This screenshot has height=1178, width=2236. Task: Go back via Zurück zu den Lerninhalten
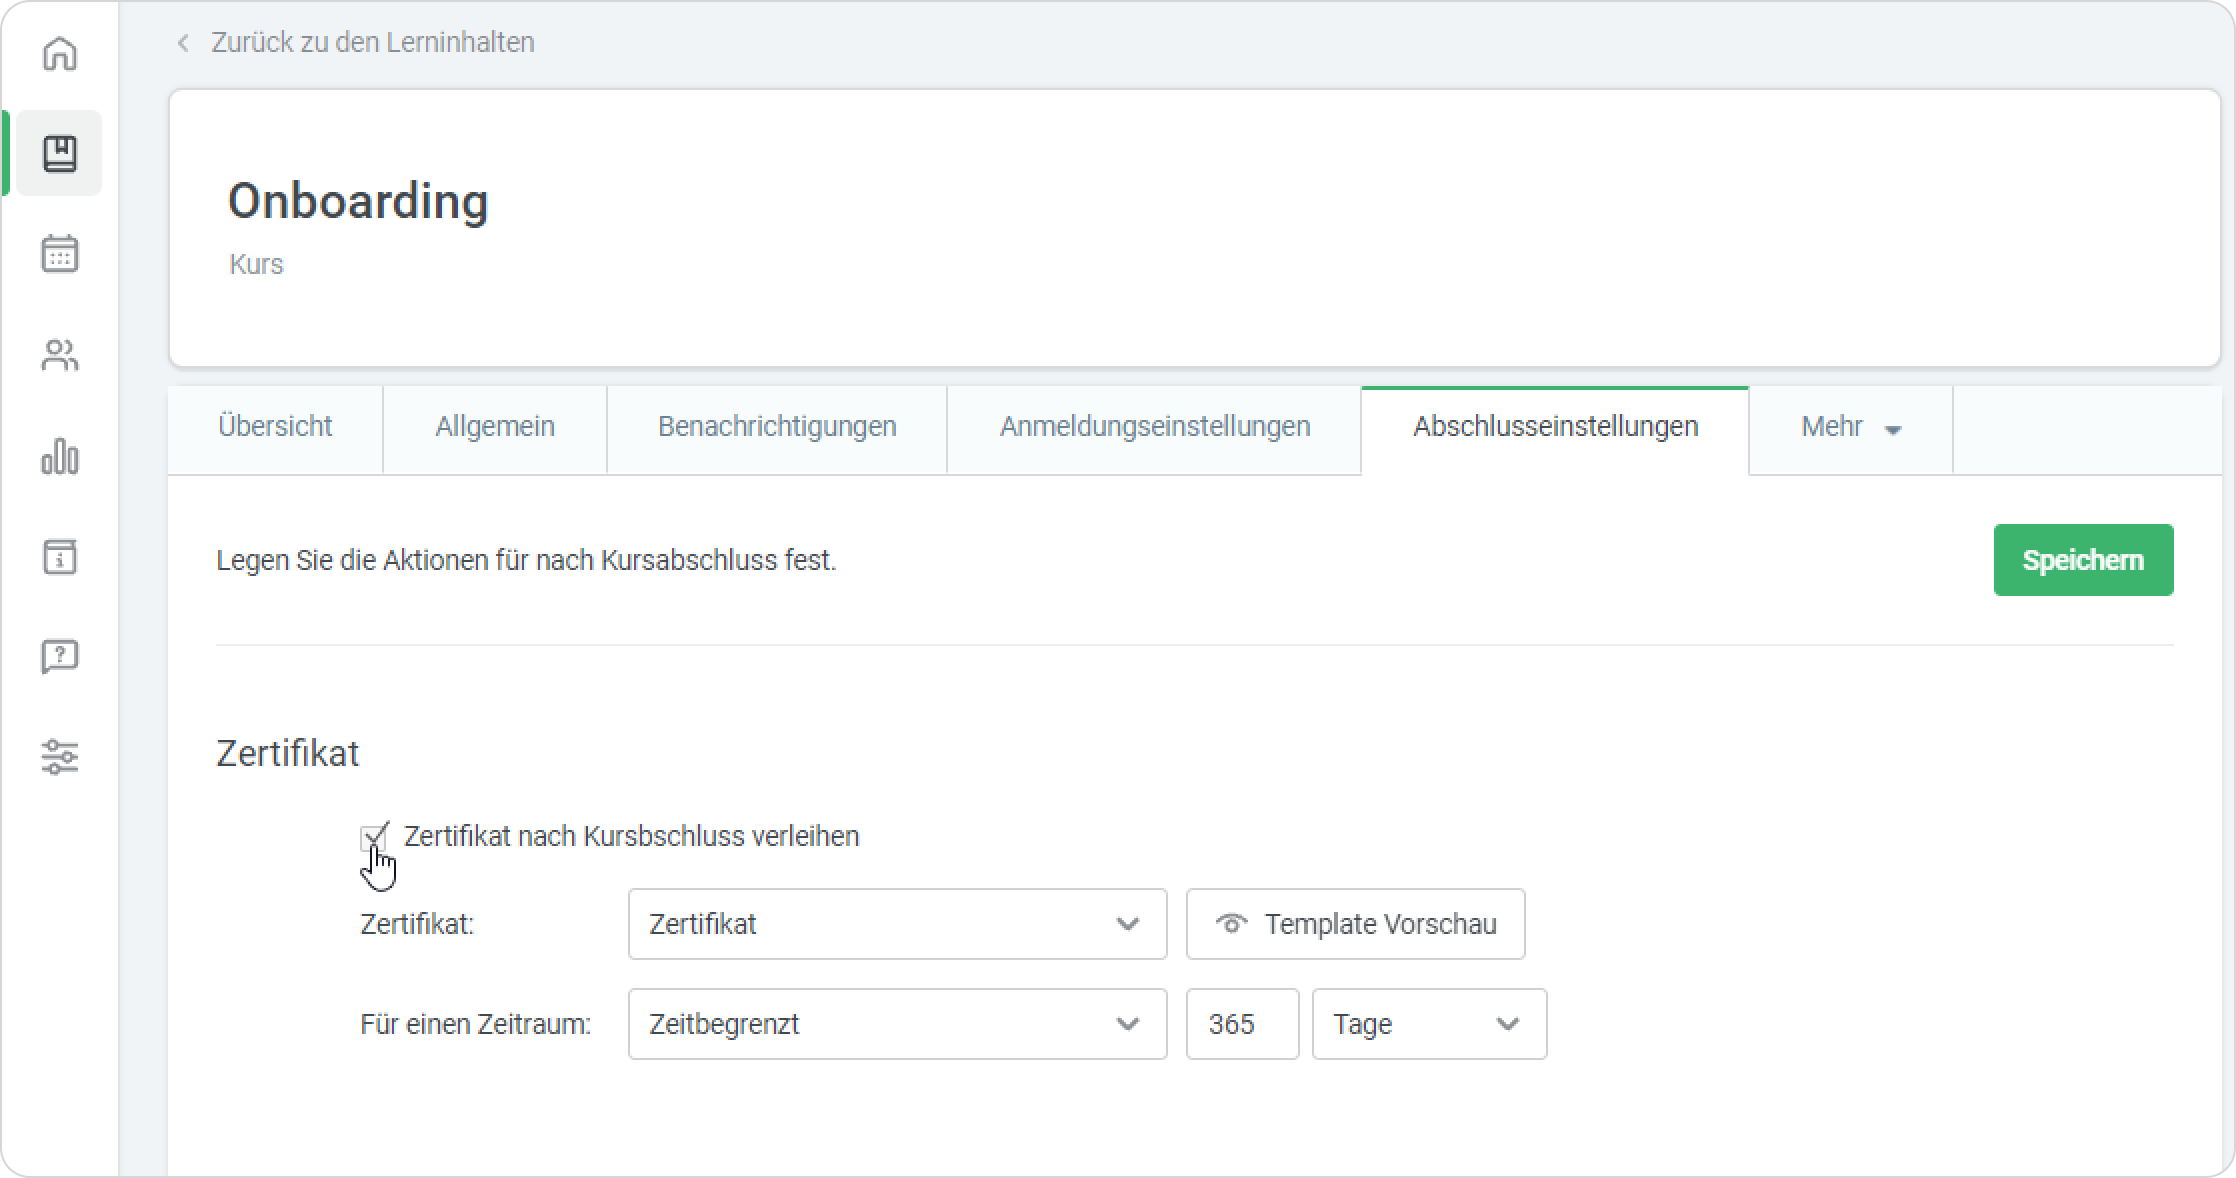(x=371, y=43)
